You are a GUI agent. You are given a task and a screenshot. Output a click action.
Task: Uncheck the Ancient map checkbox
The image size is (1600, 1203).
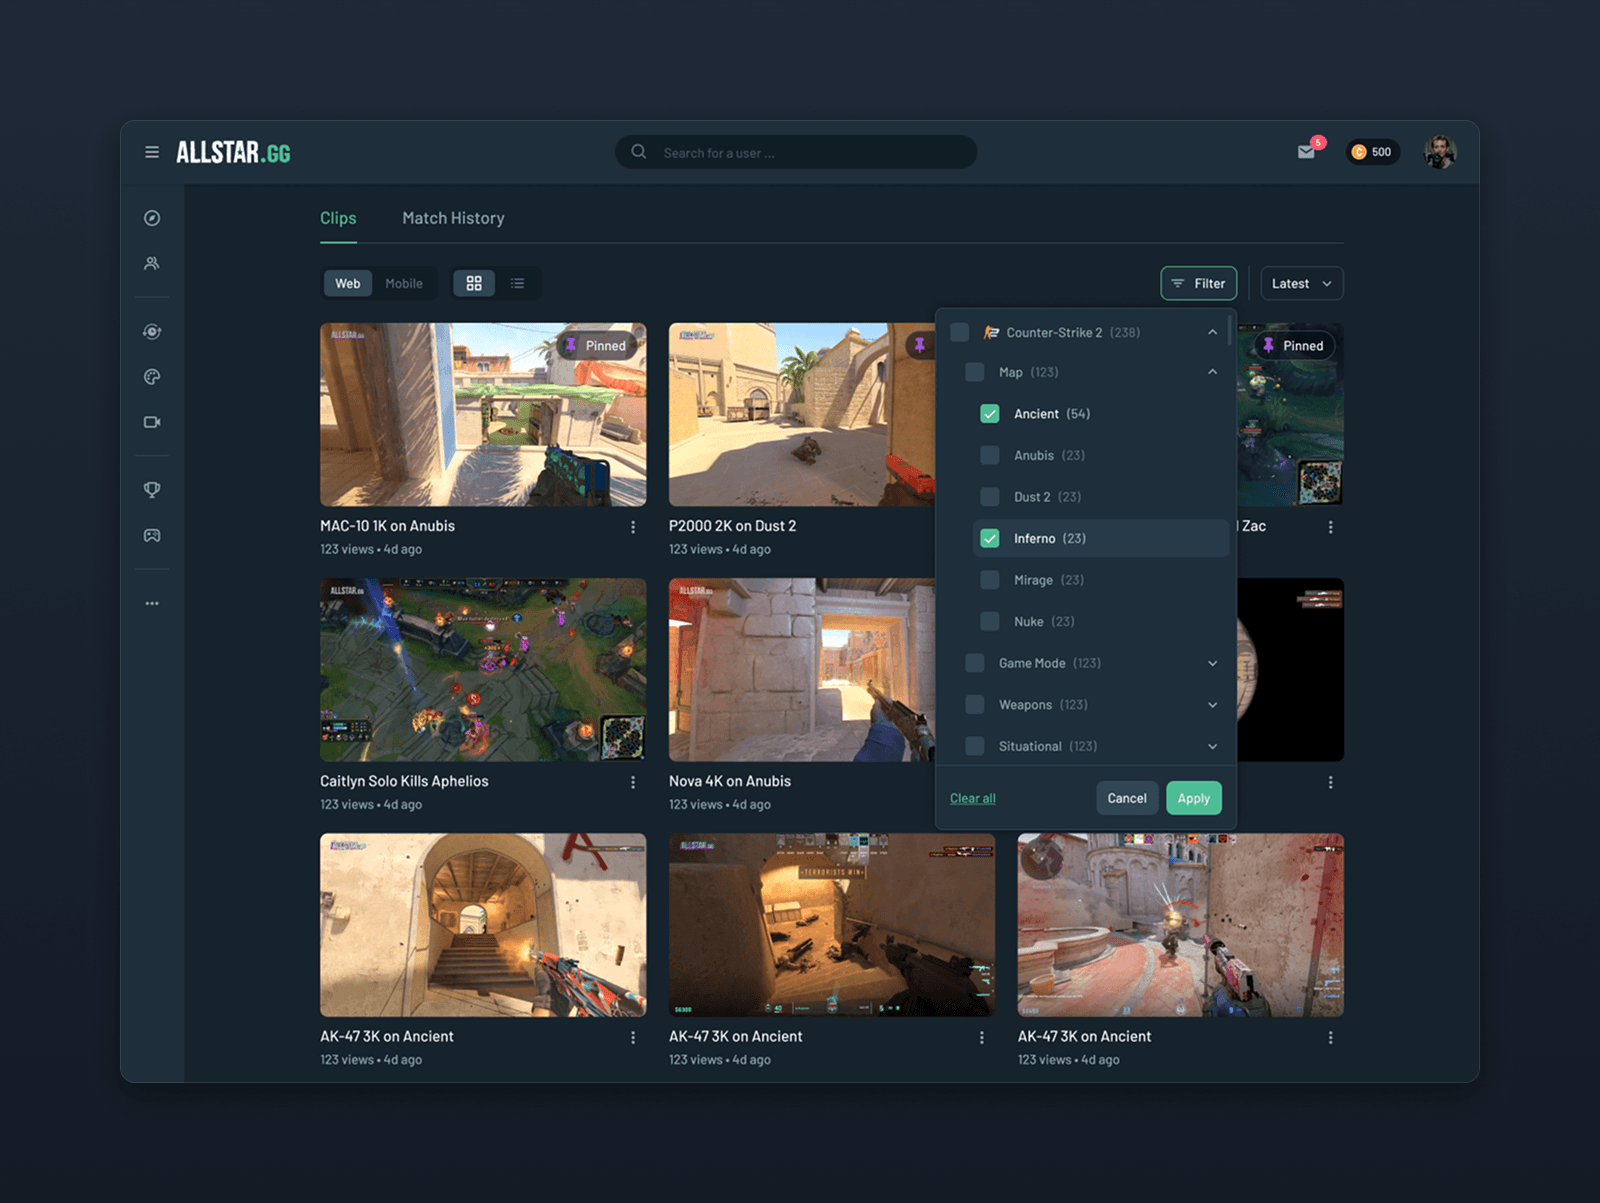click(990, 414)
